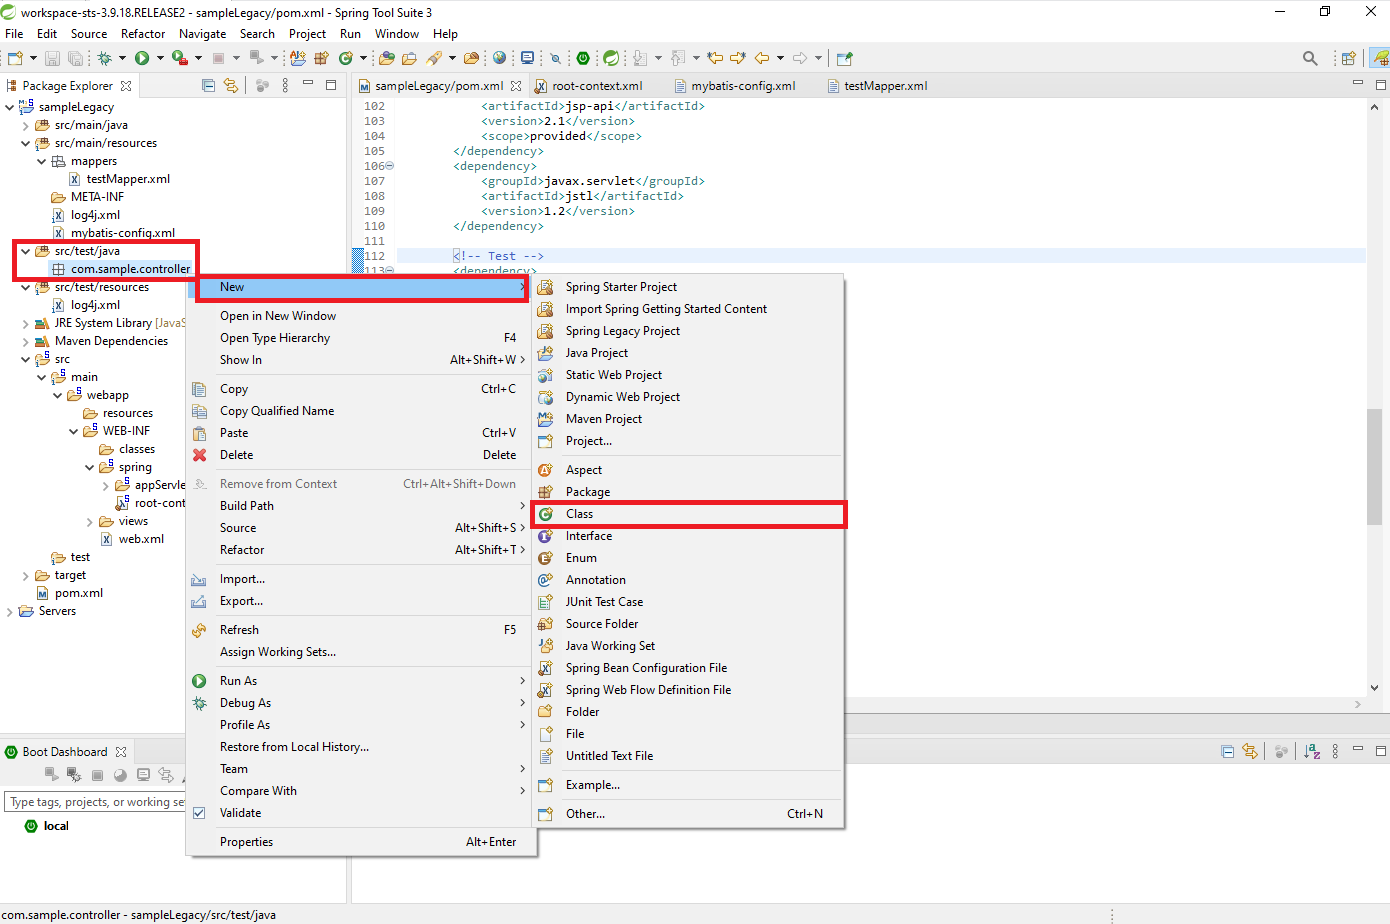The image size is (1390, 924).
Task: Open the Debug button dropdown arrow
Action: click(x=122, y=58)
